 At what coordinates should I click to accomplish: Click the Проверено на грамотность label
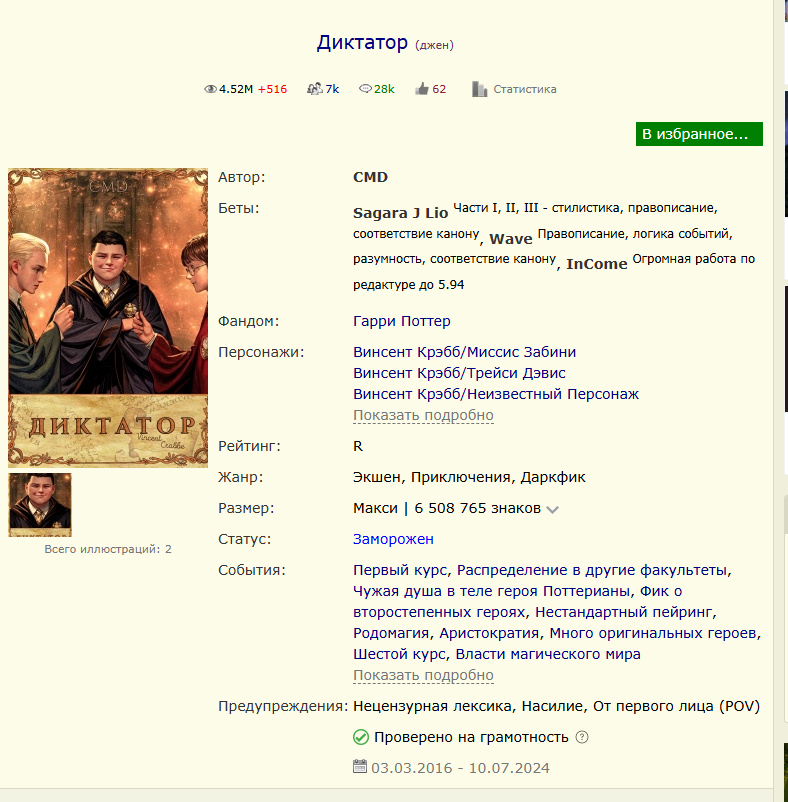(471, 737)
